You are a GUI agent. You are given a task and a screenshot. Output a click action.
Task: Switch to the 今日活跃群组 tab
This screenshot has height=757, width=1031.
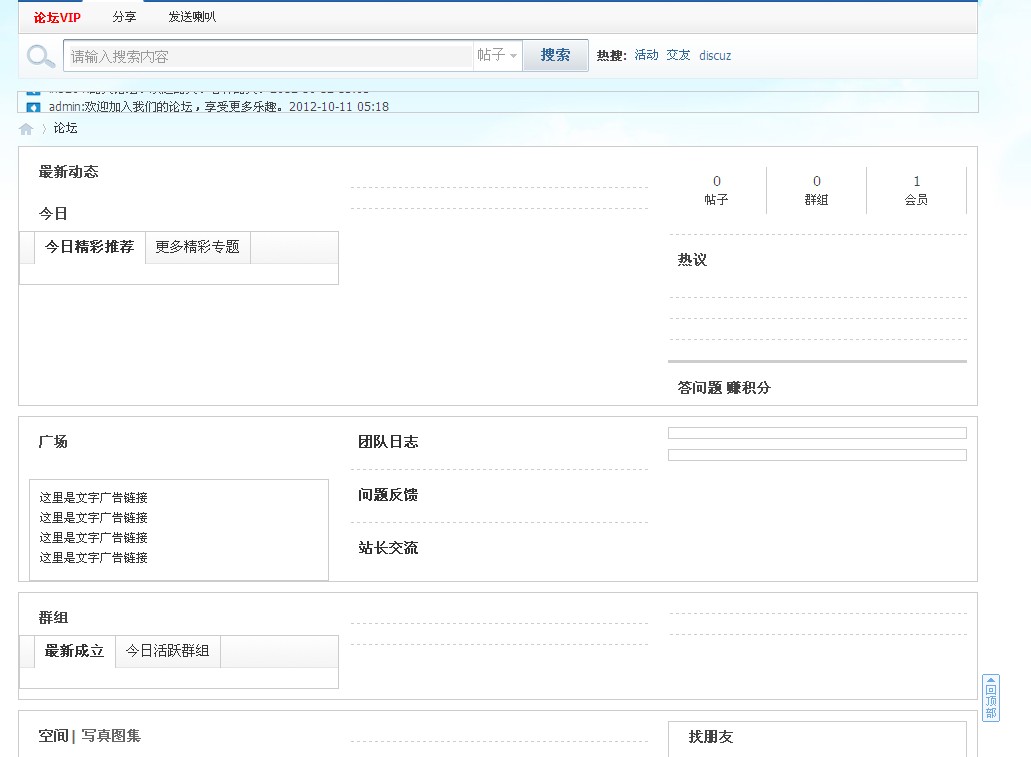click(167, 651)
